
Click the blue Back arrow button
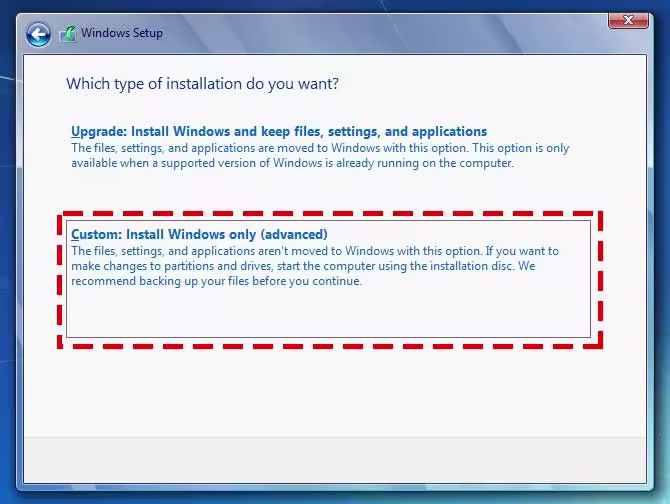pos(38,34)
